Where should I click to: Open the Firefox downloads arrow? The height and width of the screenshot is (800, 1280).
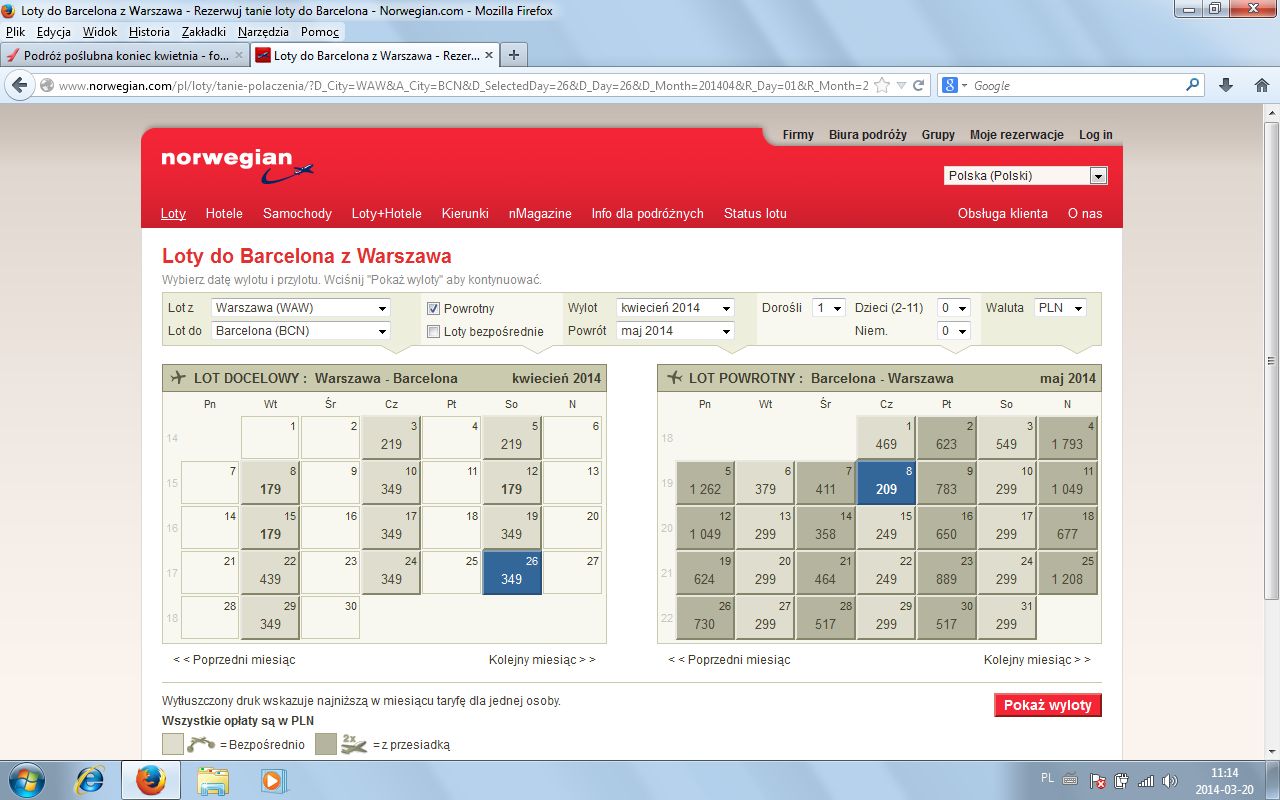click(x=1226, y=85)
